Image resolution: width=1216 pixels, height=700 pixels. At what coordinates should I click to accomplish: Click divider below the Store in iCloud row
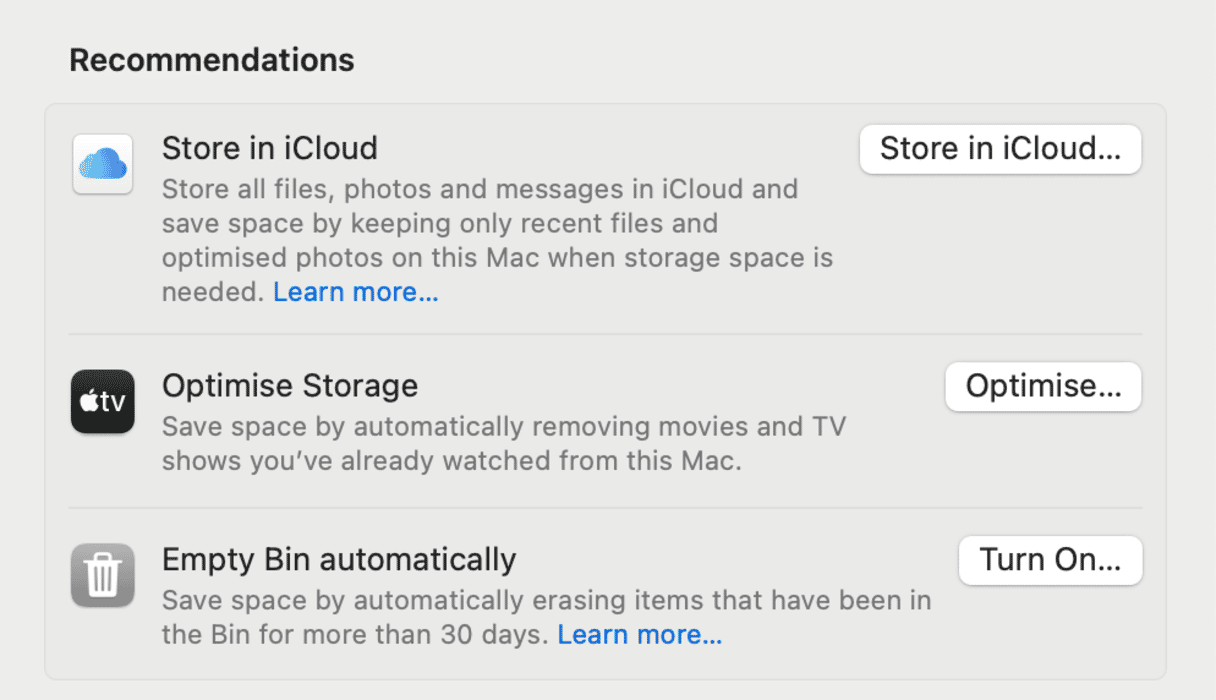click(604, 334)
